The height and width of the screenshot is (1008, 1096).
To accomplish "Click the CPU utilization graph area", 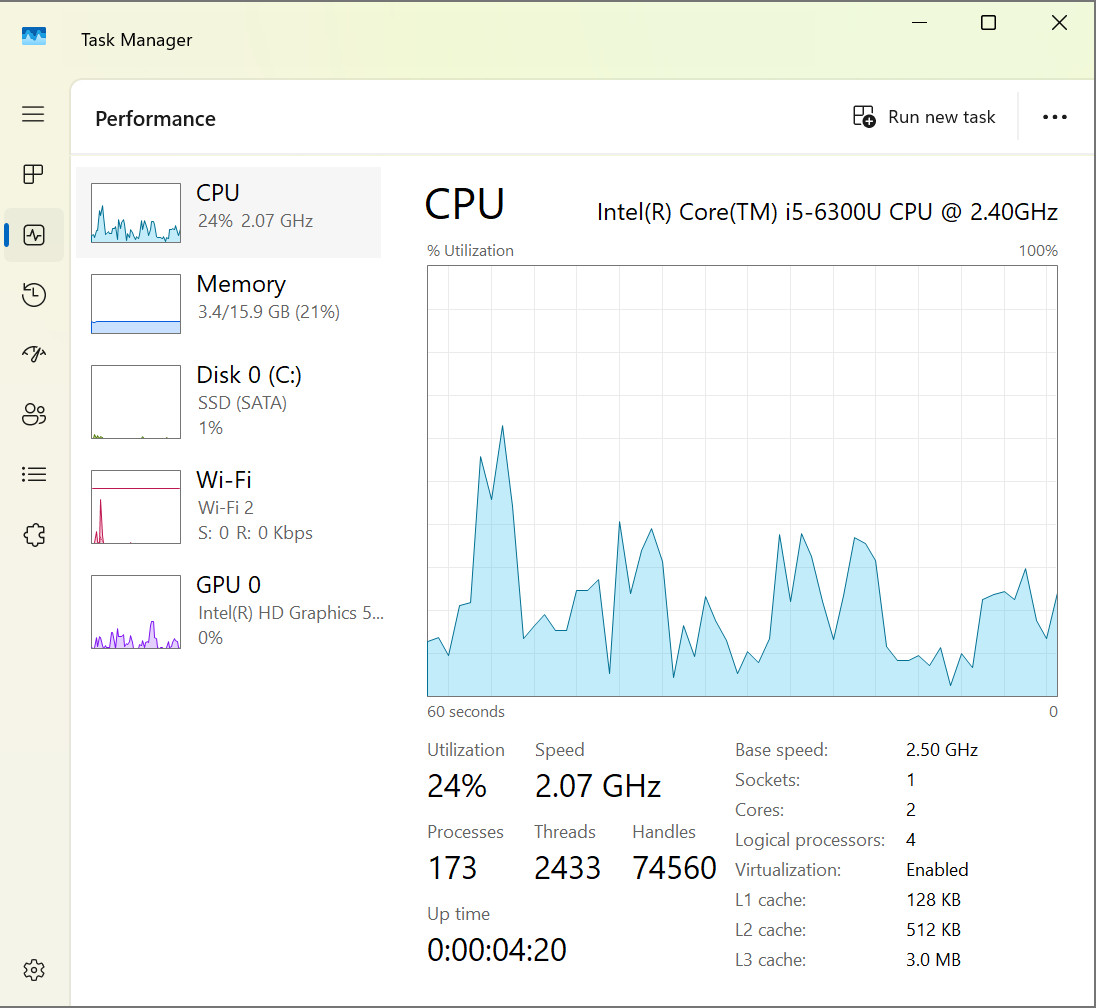I will coord(742,481).
